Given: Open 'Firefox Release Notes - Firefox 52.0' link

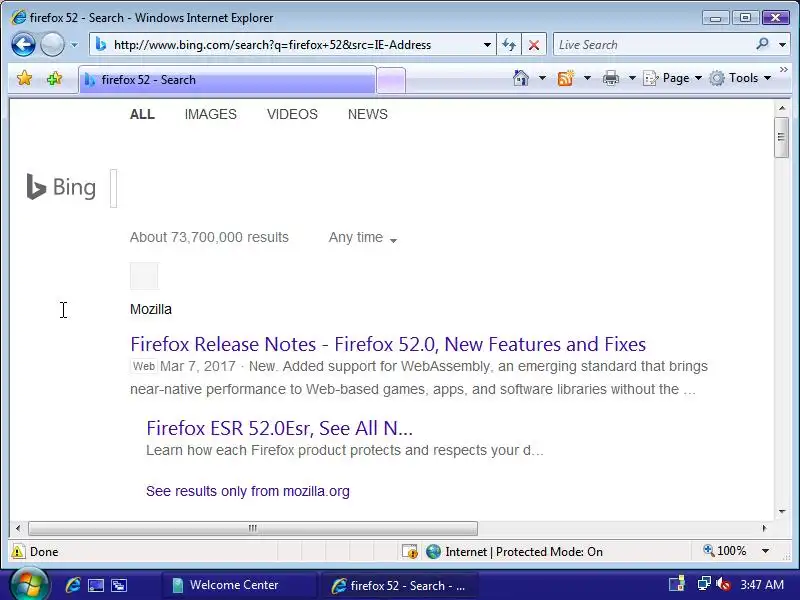Looking at the screenshot, I should 388,344.
